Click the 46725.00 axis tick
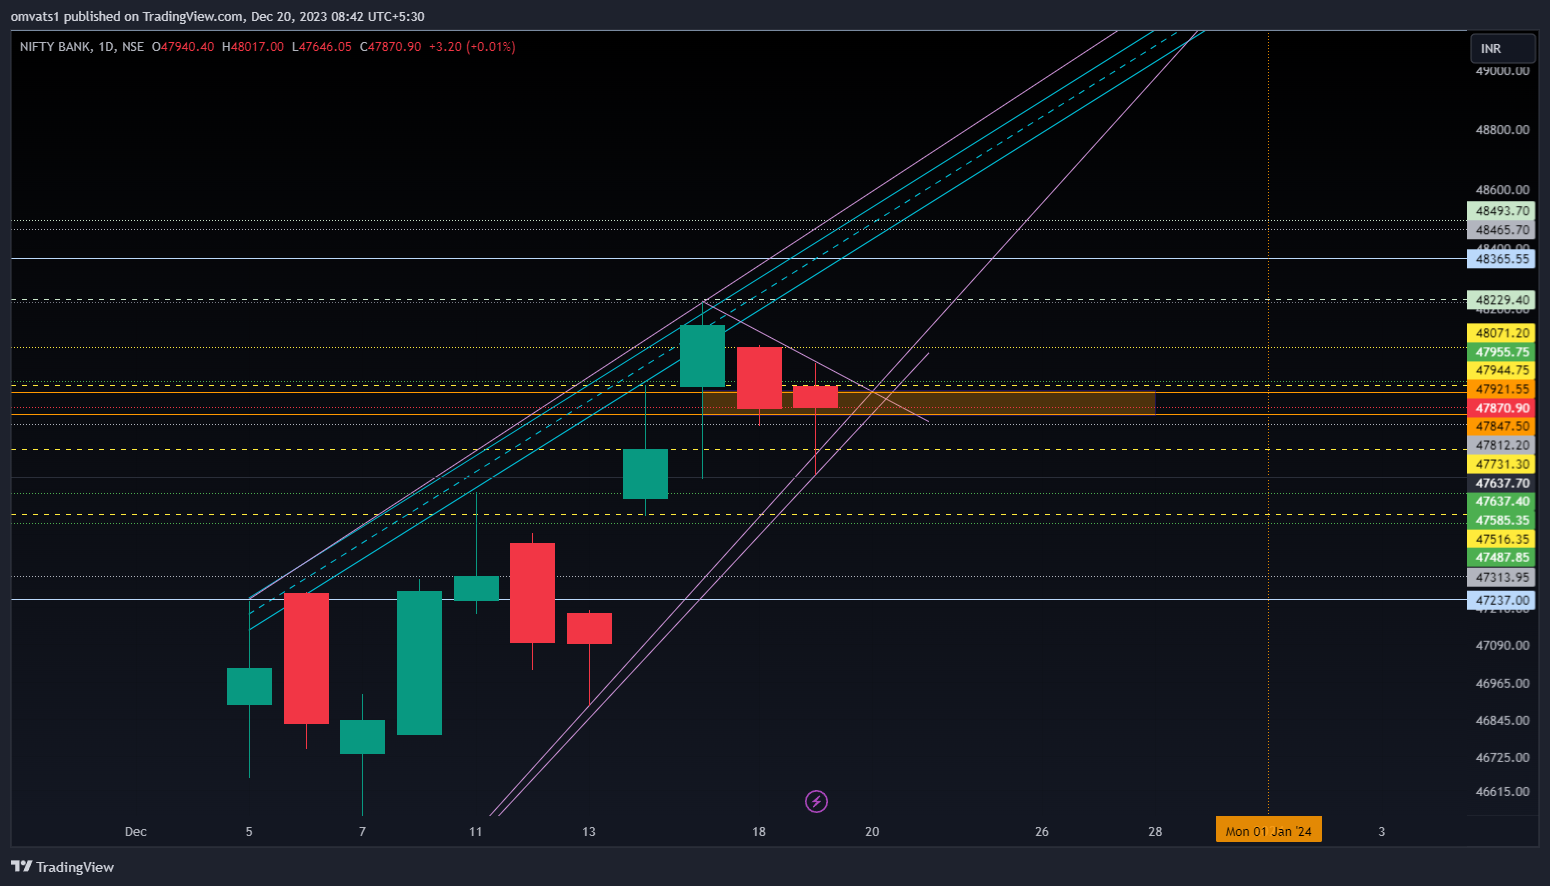This screenshot has height=886, width=1550. coord(1502,758)
